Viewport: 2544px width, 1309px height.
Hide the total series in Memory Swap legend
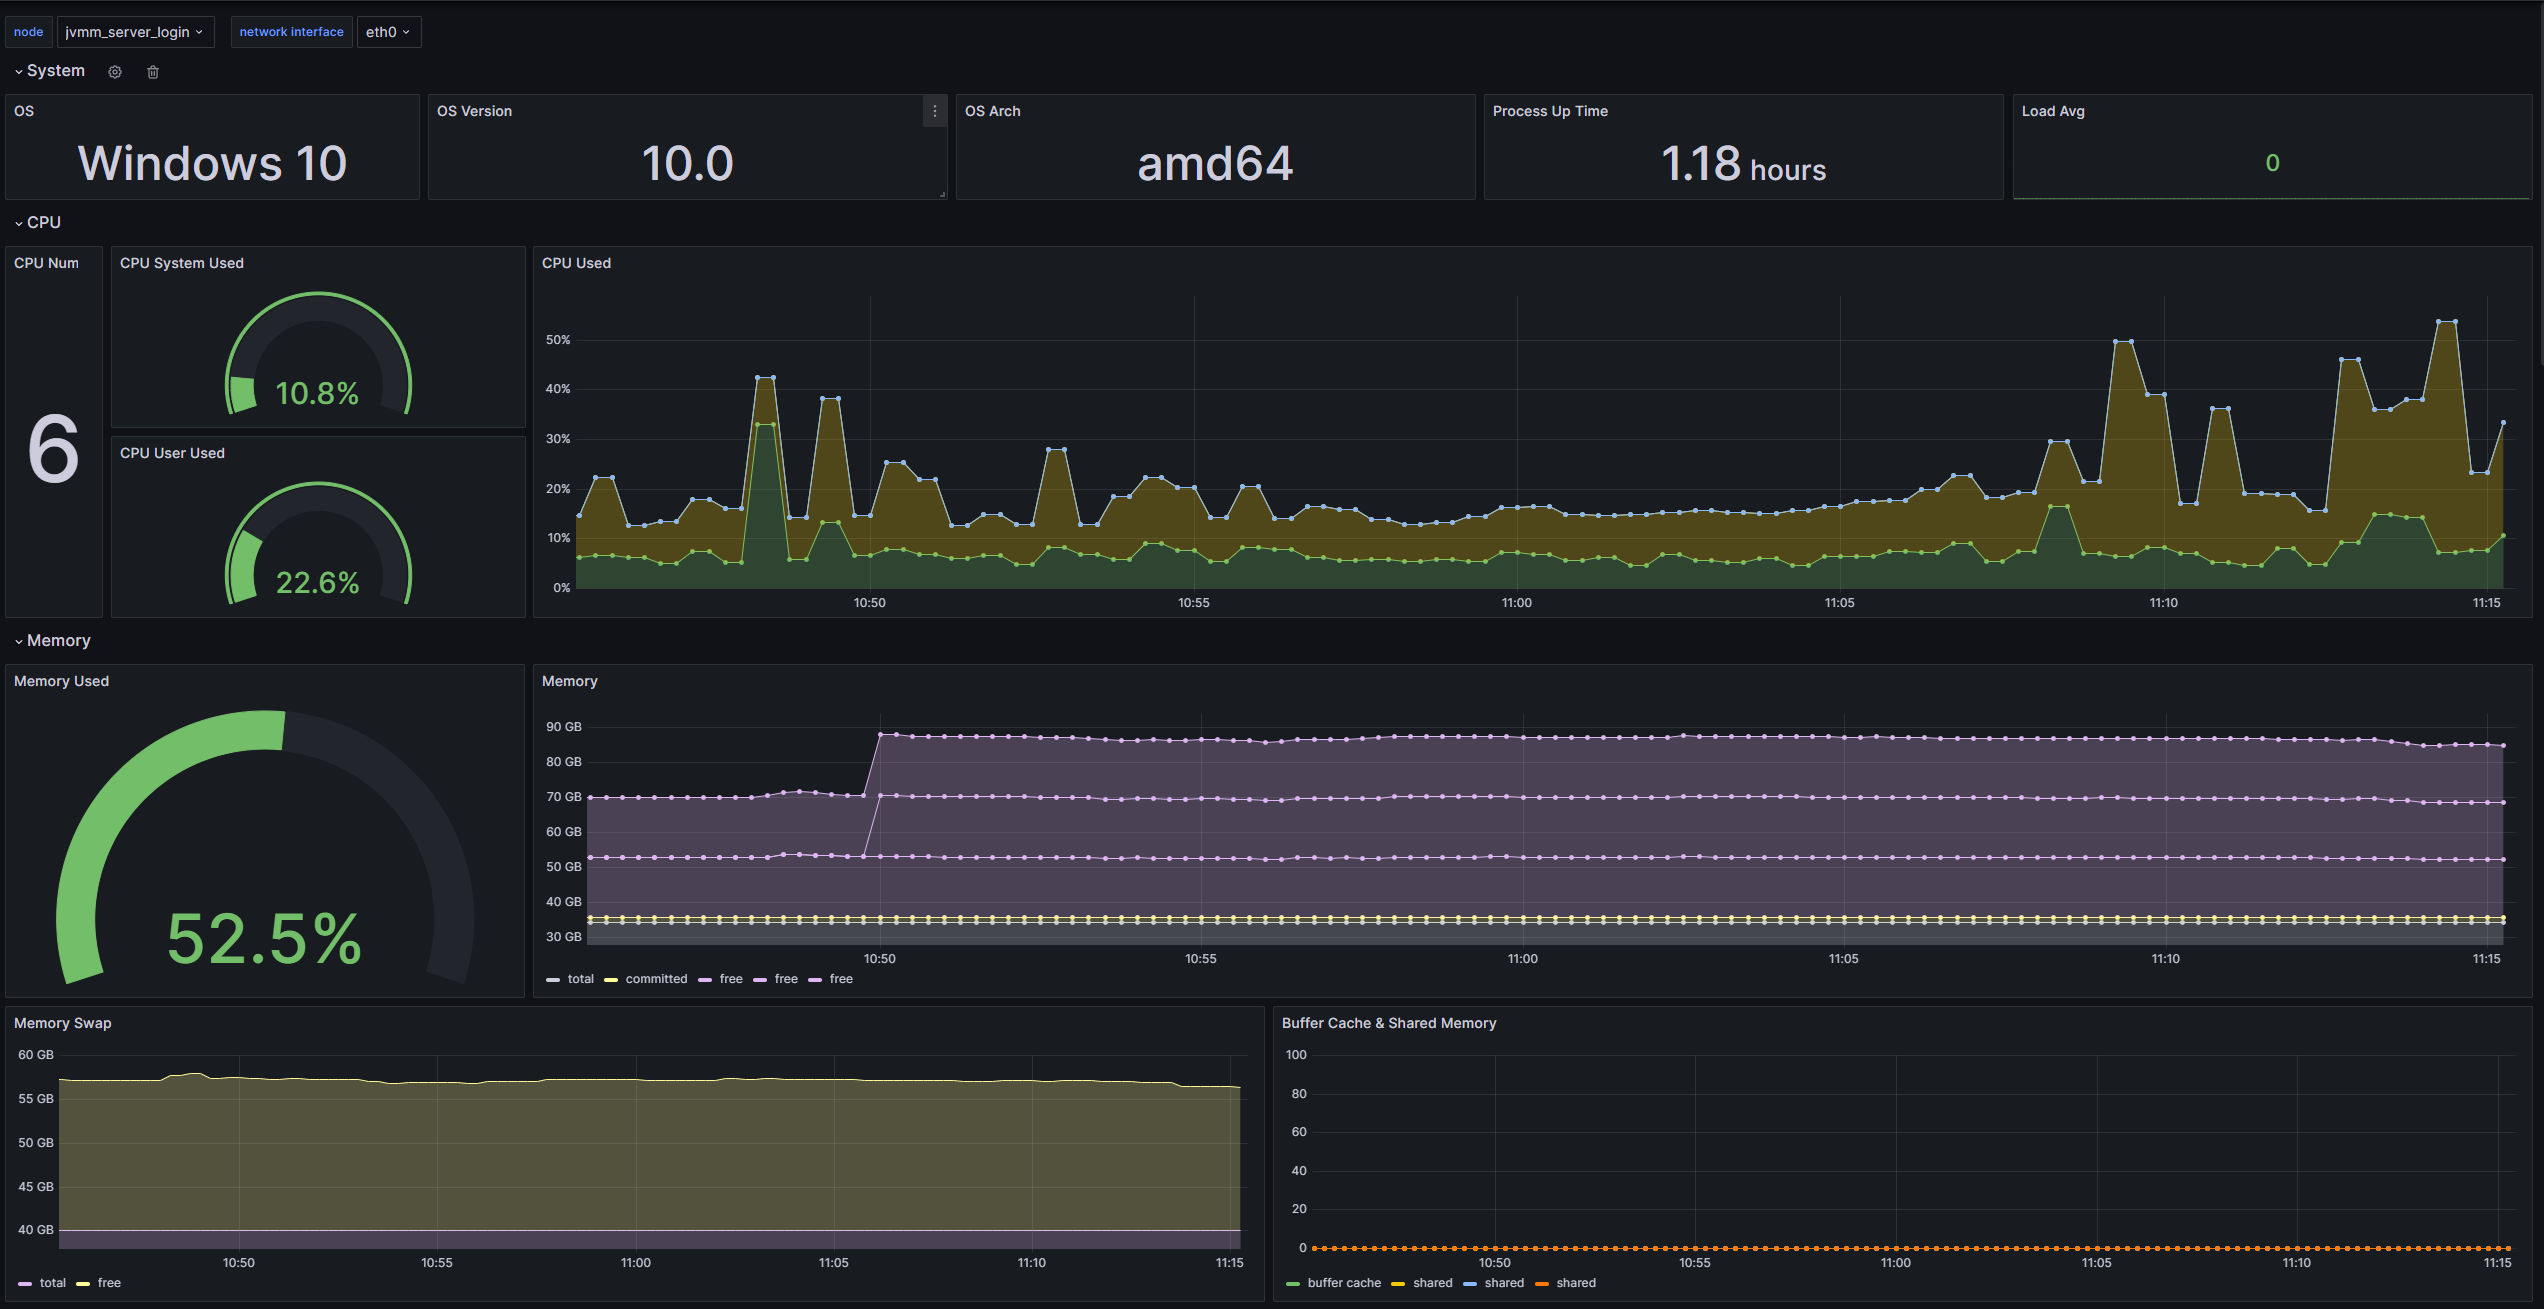point(51,1283)
